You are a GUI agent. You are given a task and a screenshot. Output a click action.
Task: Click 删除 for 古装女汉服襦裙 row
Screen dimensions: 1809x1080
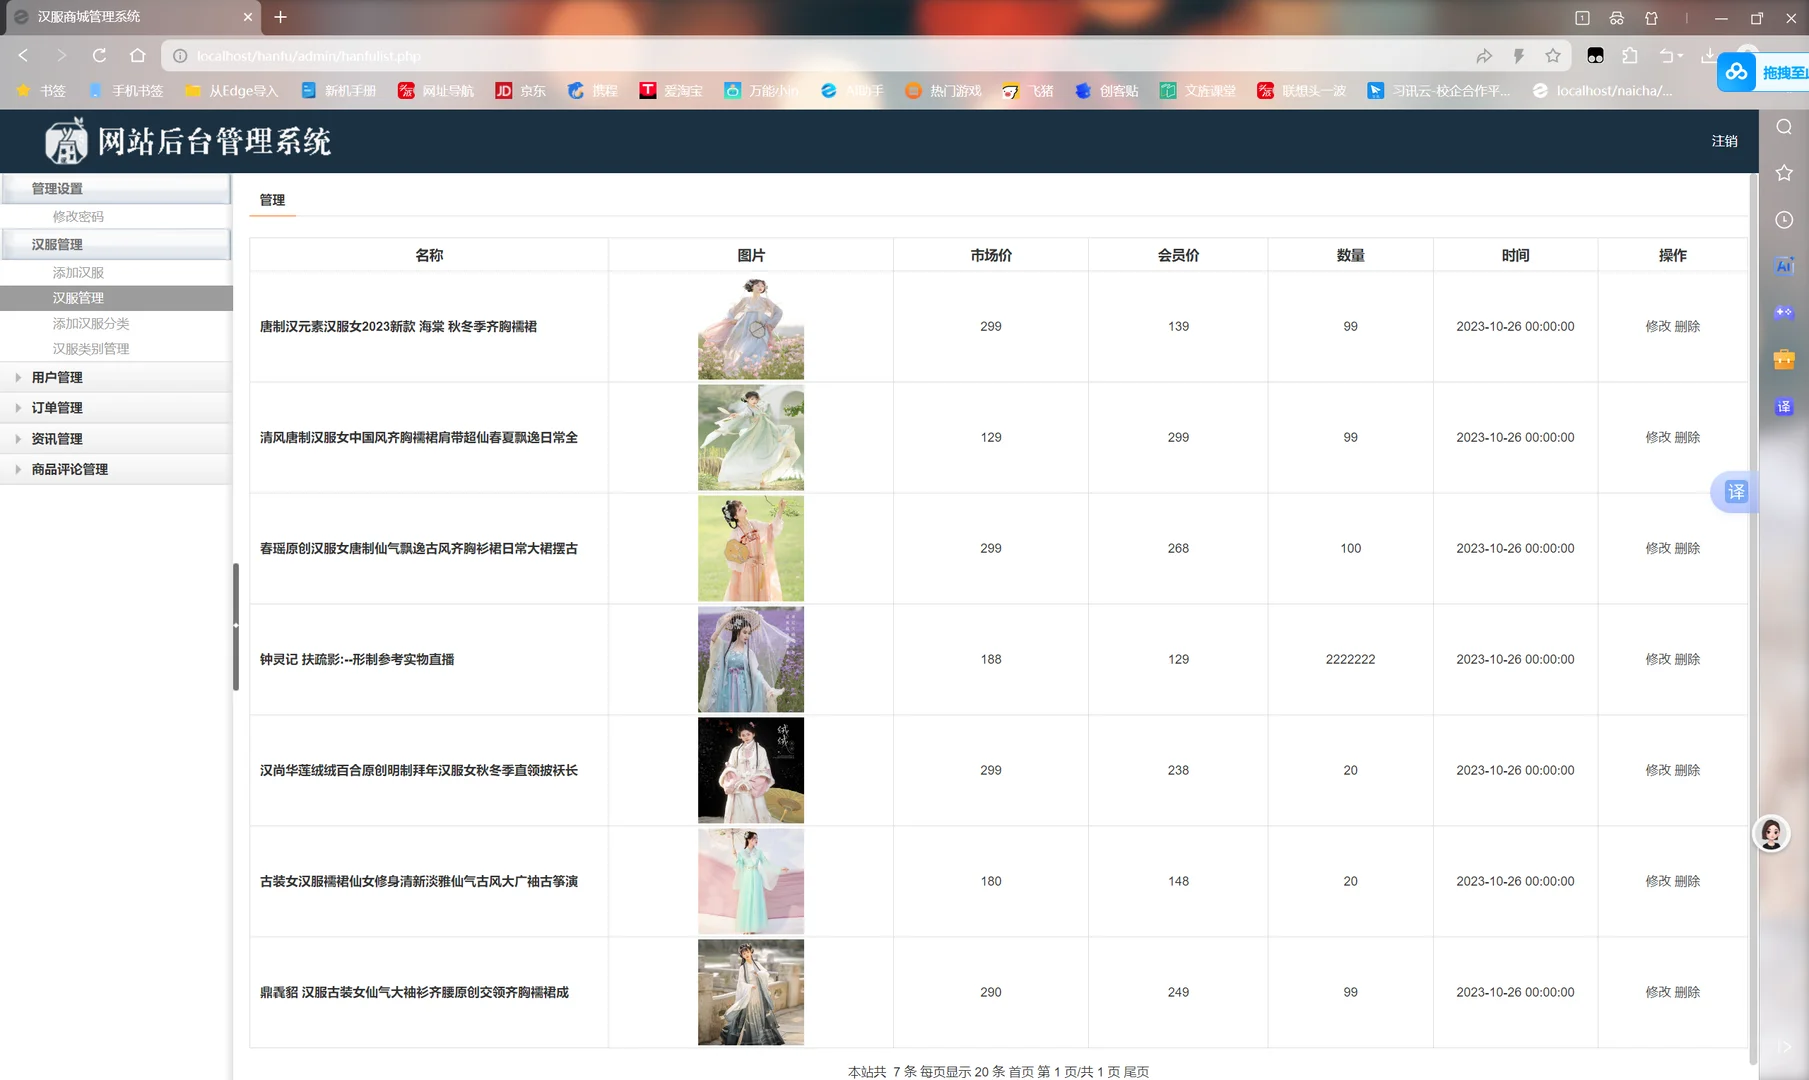click(1687, 882)
